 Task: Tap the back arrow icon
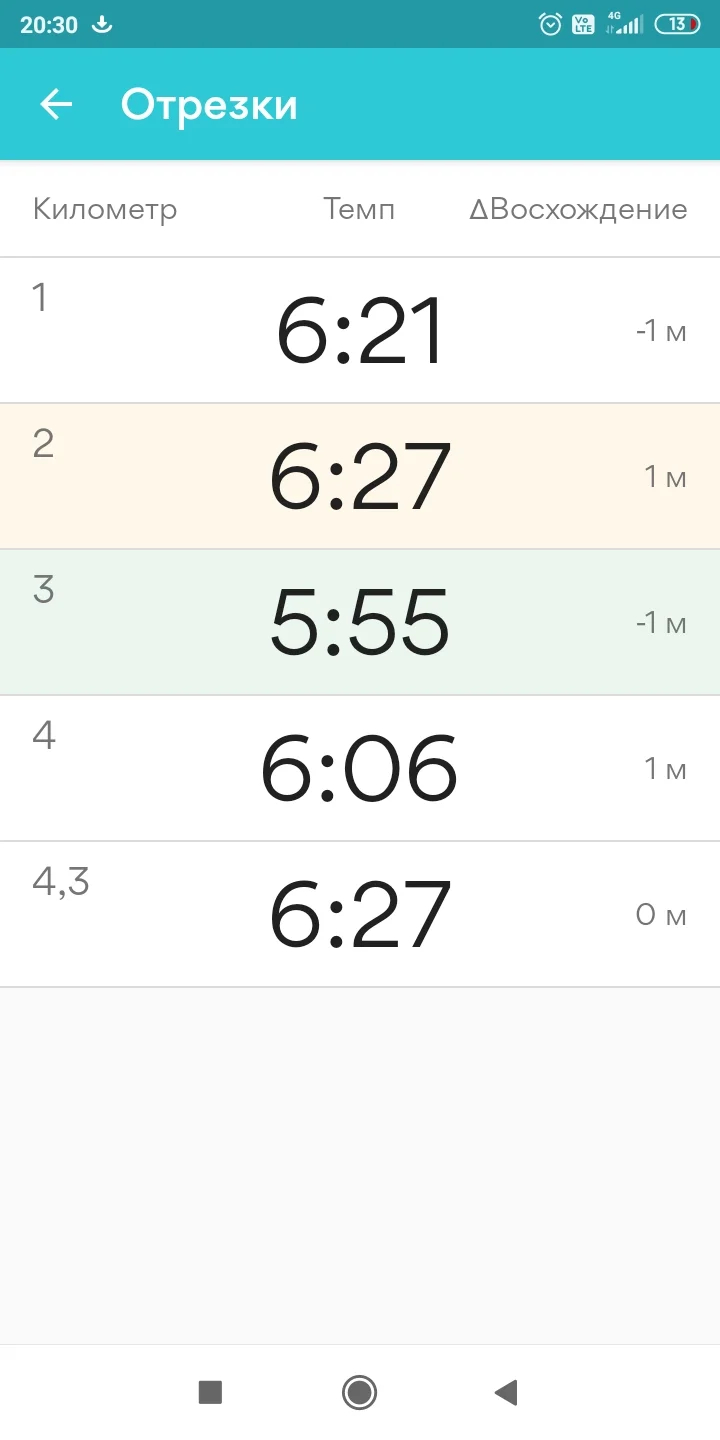coord(56,104)
